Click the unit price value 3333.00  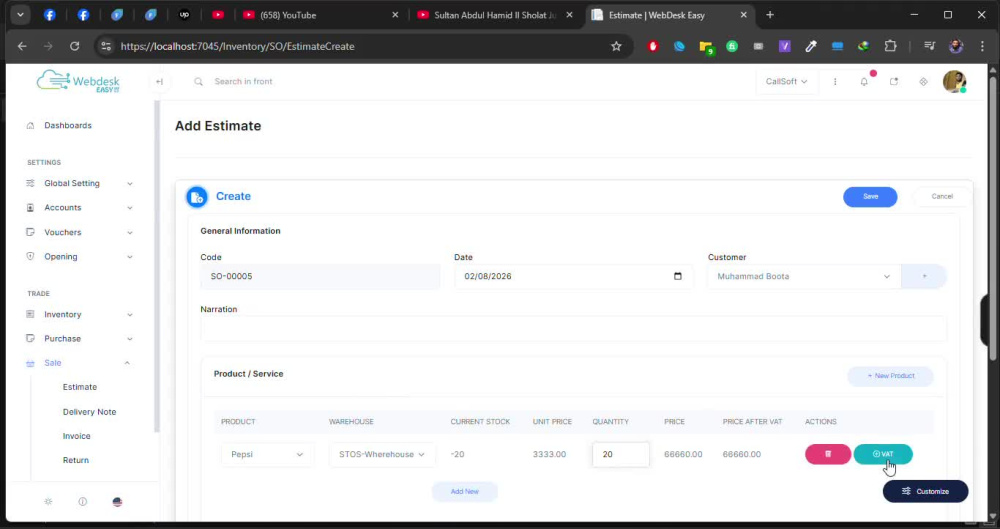click(x=549, y=454)
